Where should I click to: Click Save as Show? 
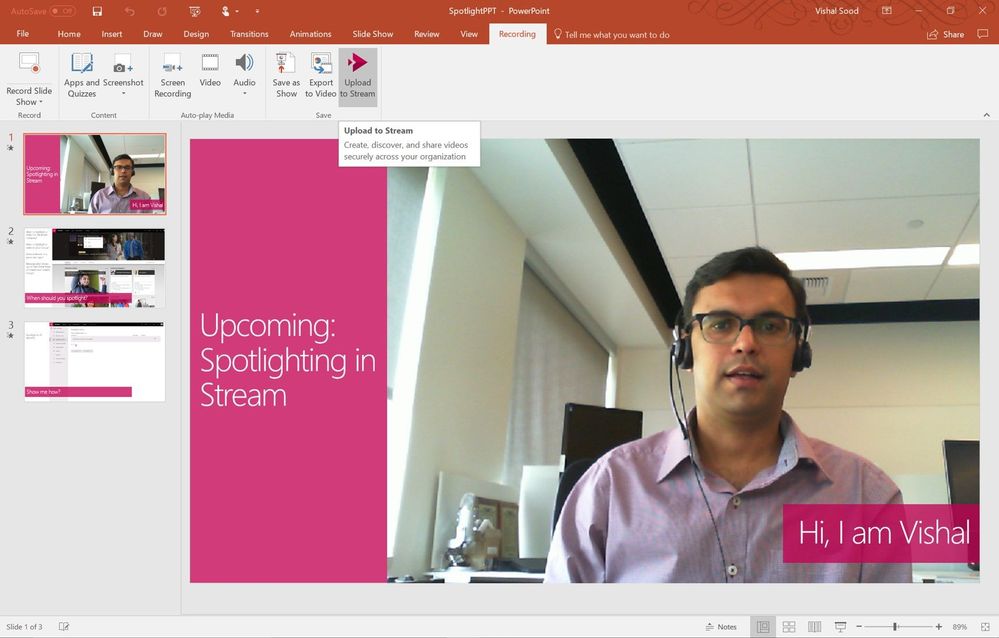[286, 75]
